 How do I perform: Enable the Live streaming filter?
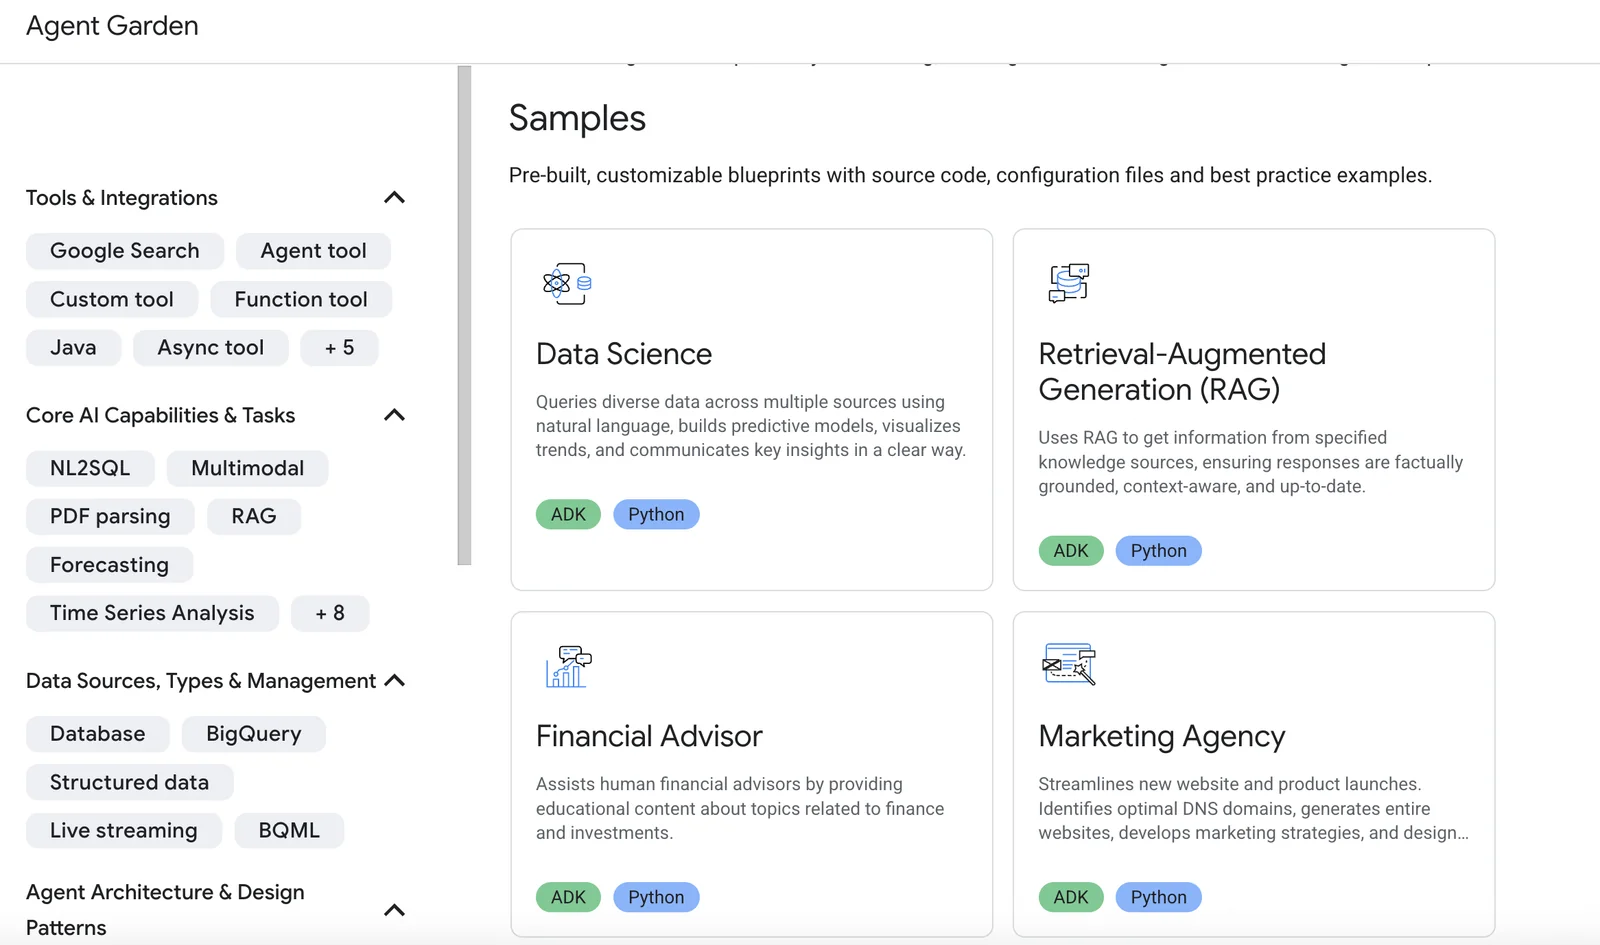point(123,830)
